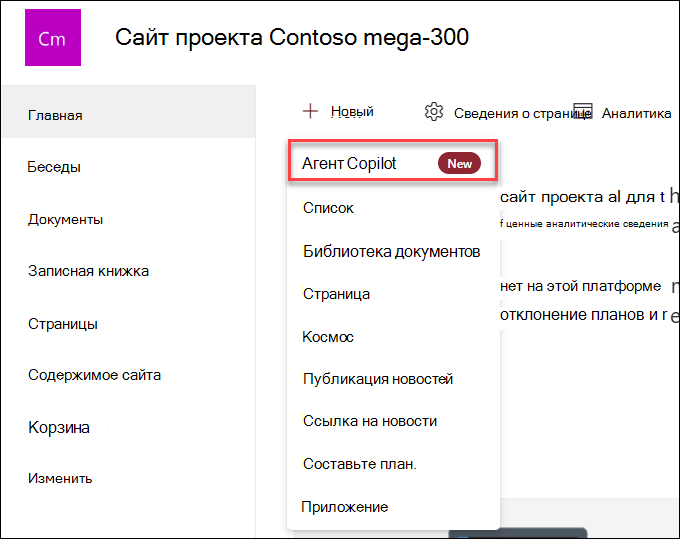Select Агент Copilot menu item
This screenshot has width=680, height=539.
(393, 160)
